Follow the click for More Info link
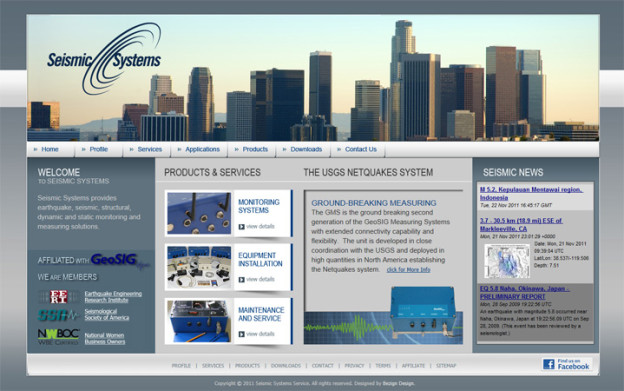624x391 pixels. [408, 270]
